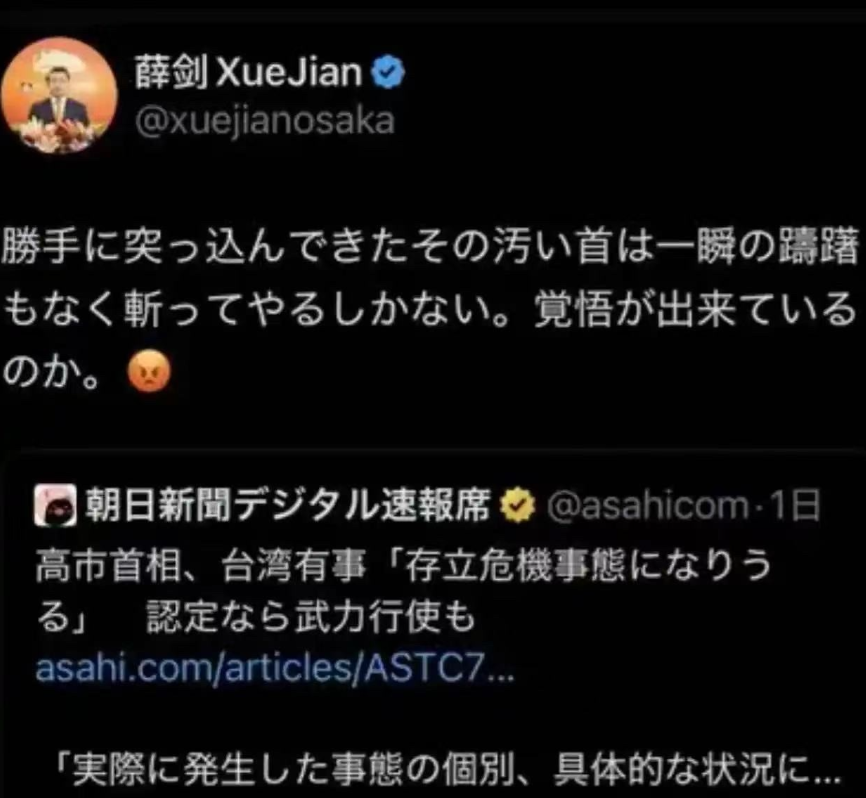This screenshot has width=866, height=798.
Task: Click the quoted text 認定なら武力行使も
Action: pos(310,616)
